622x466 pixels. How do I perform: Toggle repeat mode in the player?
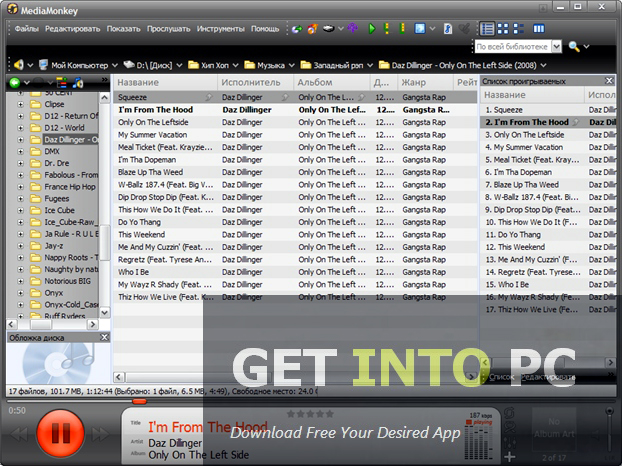pyautogui.click(x=509, y=413)
